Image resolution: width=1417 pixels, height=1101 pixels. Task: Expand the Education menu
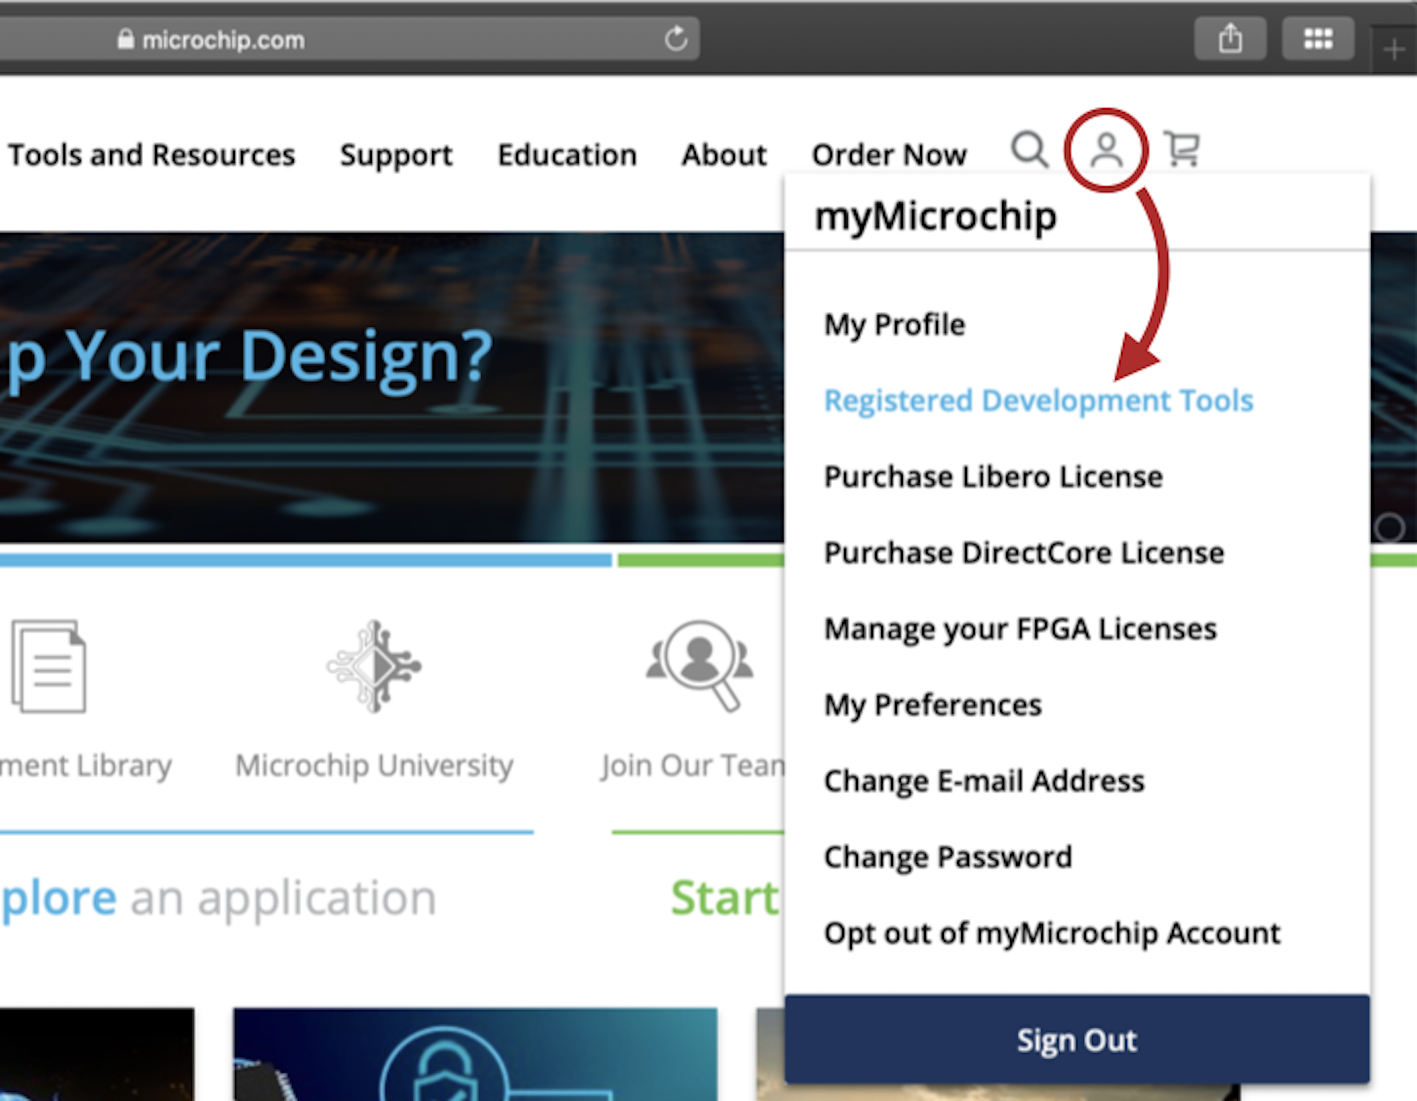pyautogui.click(x=567, y=155)
